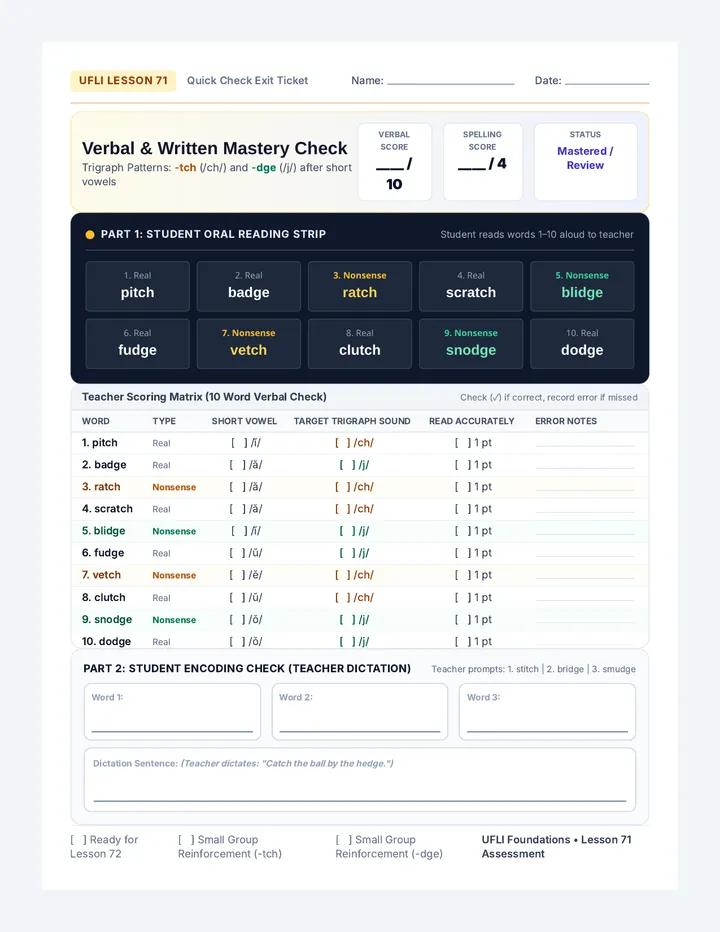The height and width of the screenshot is (932, 720).
Task: Click 'Nonsense' type label for vetch row
Action: click(174, 575)
